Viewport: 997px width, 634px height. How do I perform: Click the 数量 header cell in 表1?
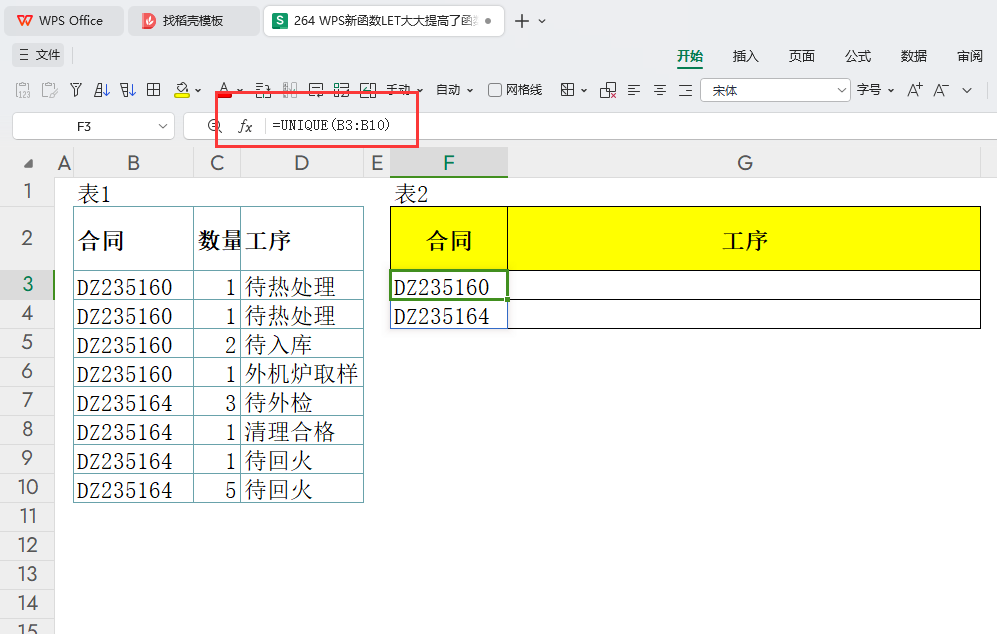point(217,239)
